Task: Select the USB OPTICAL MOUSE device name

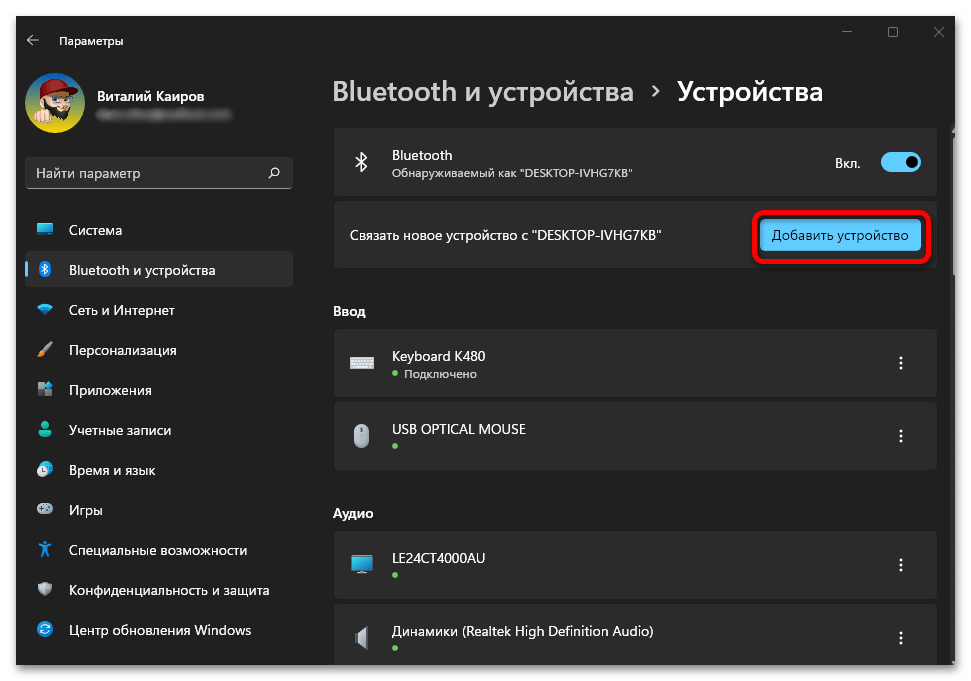Action: pos(459,429)
